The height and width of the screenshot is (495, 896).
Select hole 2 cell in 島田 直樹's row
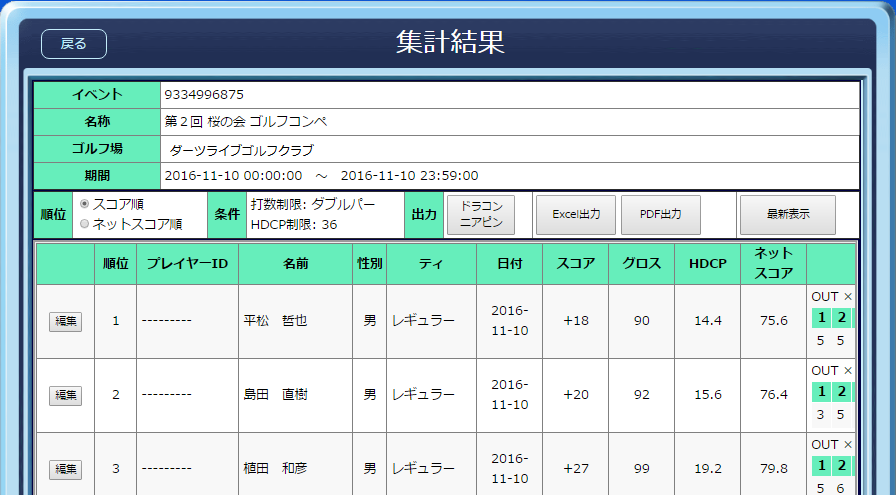[842, 392]
